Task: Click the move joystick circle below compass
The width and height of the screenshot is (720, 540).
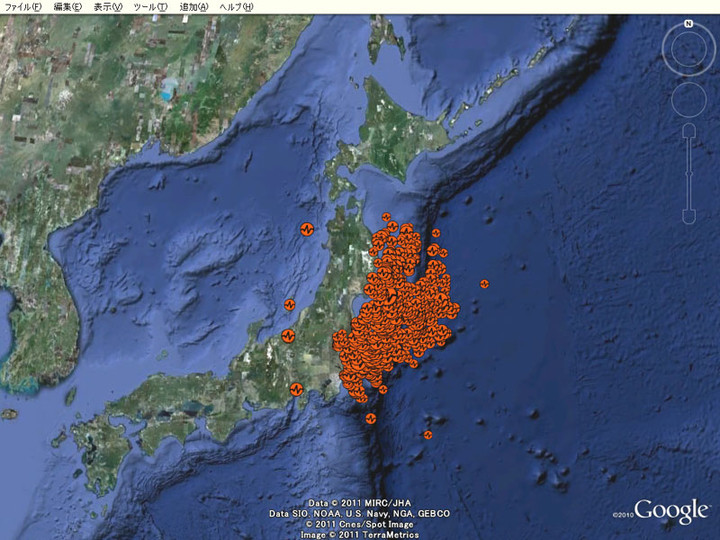Action: point(689,100)
